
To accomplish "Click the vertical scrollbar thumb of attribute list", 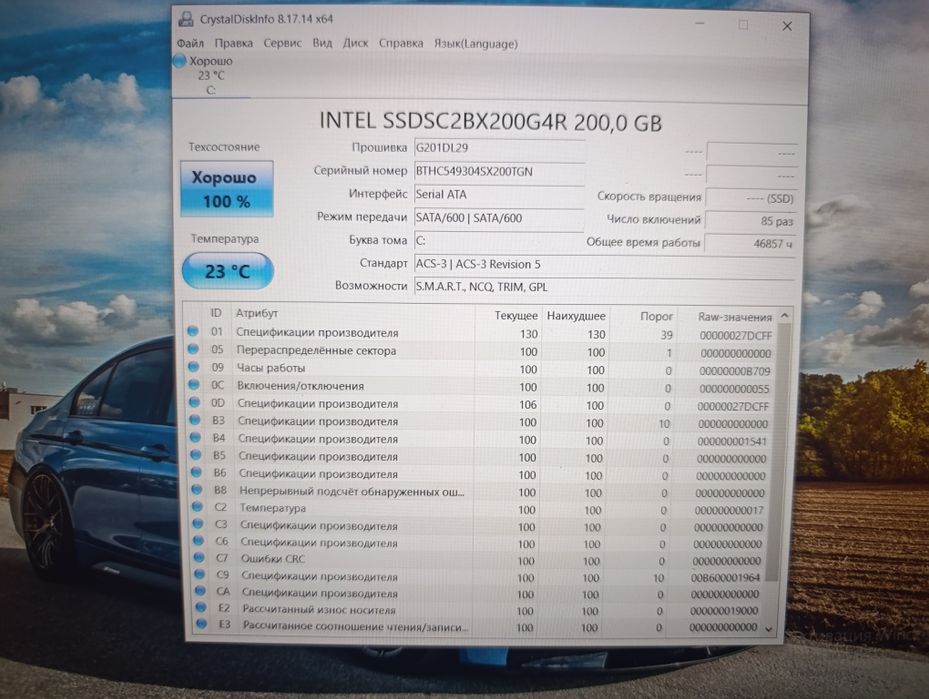I will pos(776,453).
